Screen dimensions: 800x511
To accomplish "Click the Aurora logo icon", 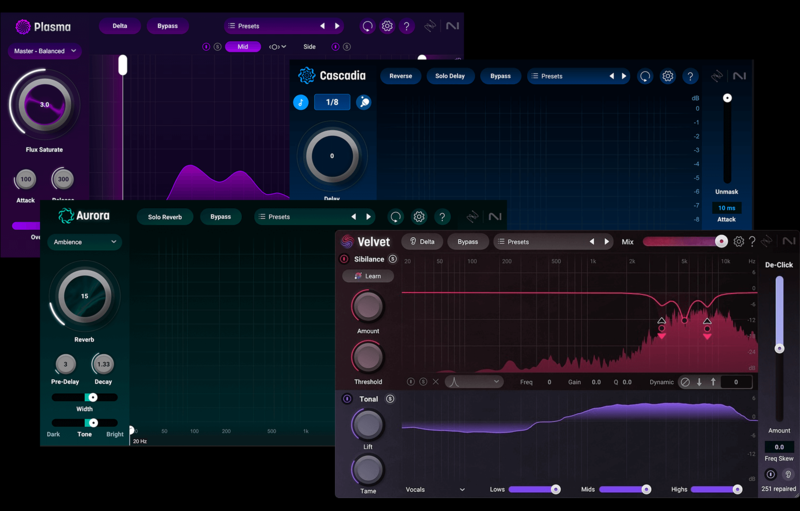I will (x=66, y=216).
